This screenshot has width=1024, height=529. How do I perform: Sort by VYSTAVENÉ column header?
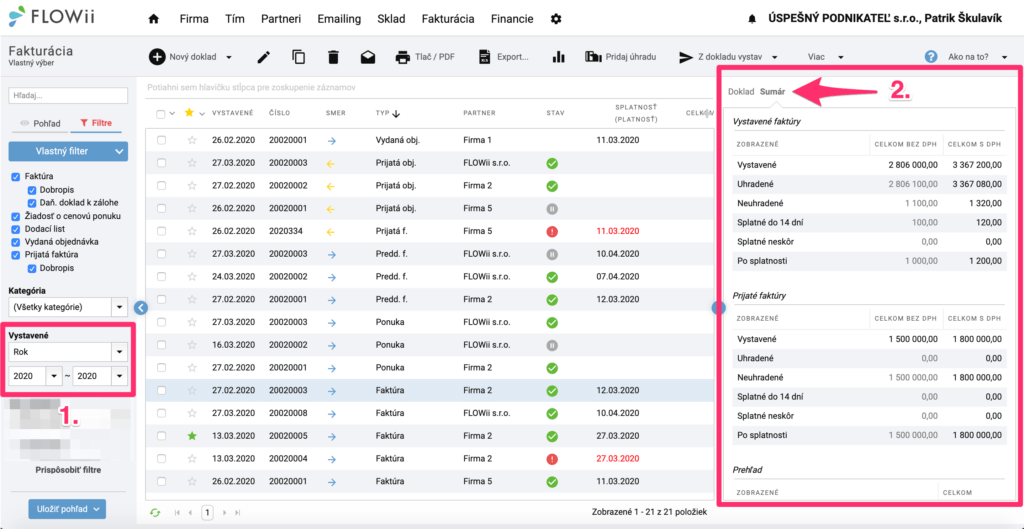click(x=232, y=113)
